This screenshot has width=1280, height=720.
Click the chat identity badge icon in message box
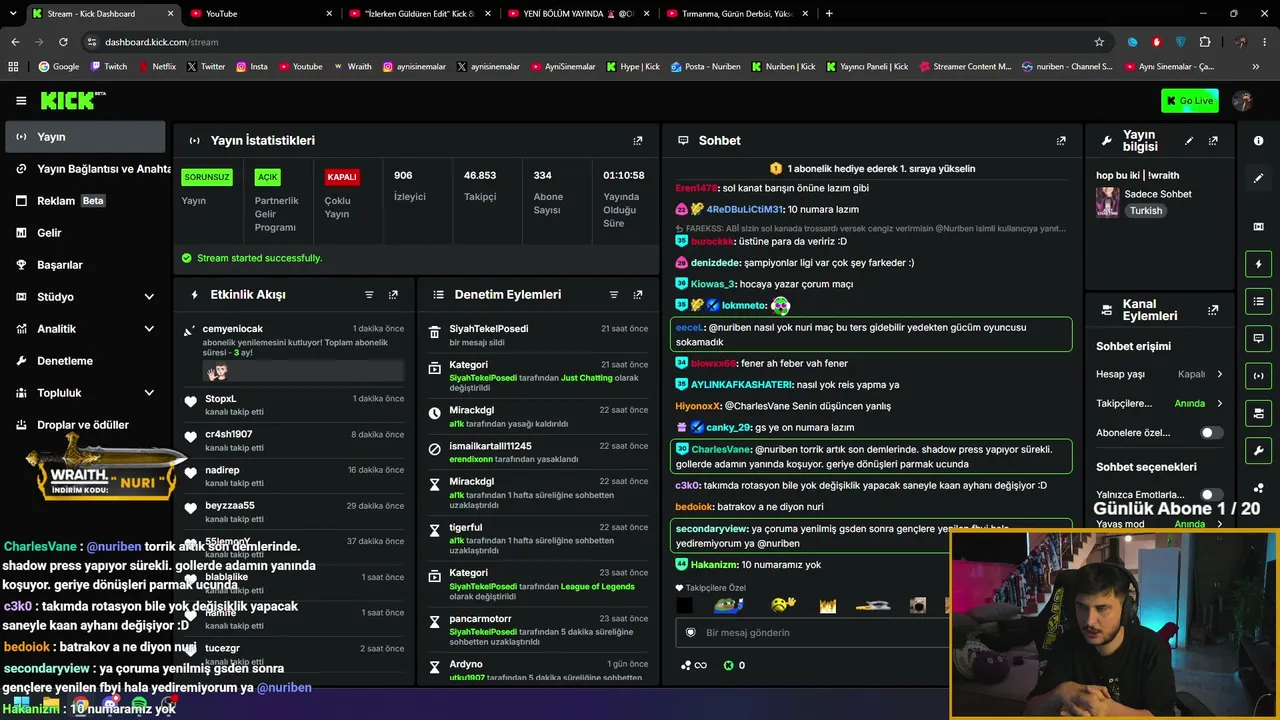click(690, 633)
